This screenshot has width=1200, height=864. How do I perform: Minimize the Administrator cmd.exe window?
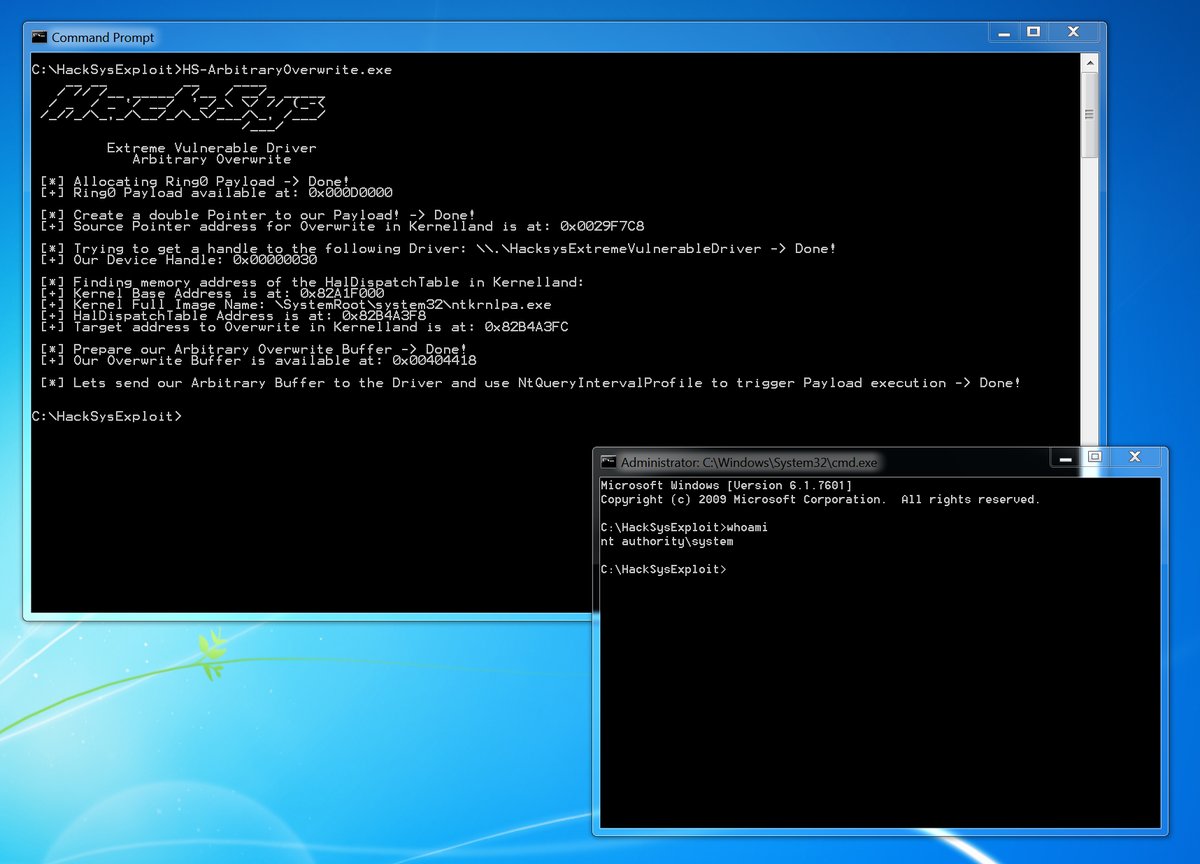click(1065, 457)
